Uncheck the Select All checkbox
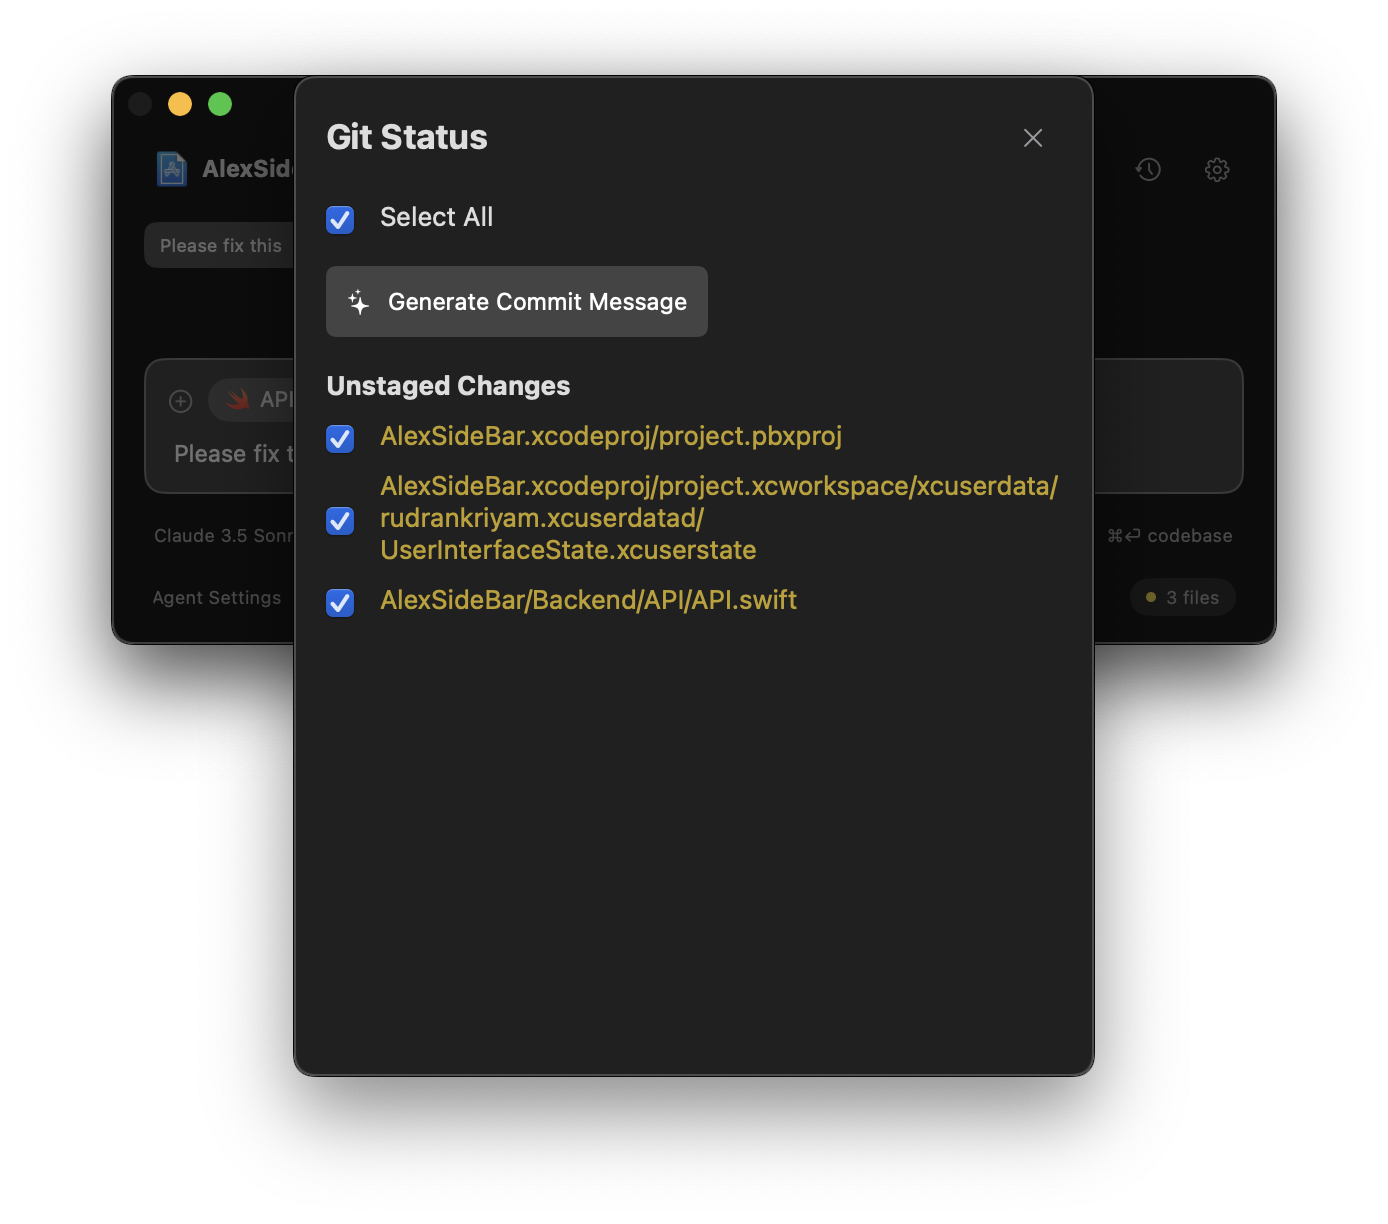Viewport: 1388px width, 1224px height. pos(340,219)
